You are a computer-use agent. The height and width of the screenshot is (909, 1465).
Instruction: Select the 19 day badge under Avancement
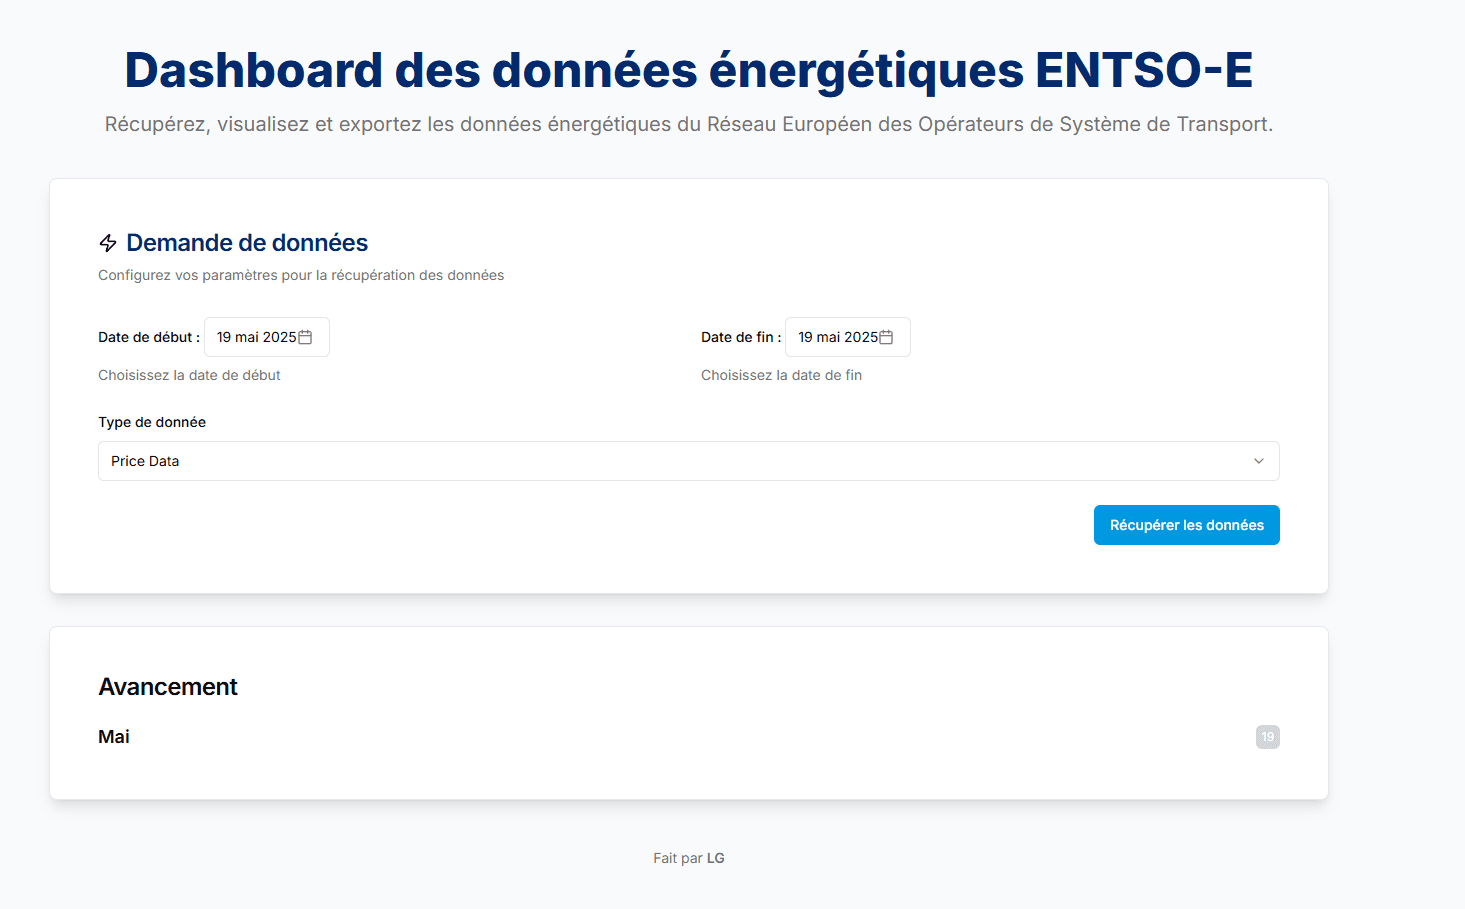coord(1267,736)
